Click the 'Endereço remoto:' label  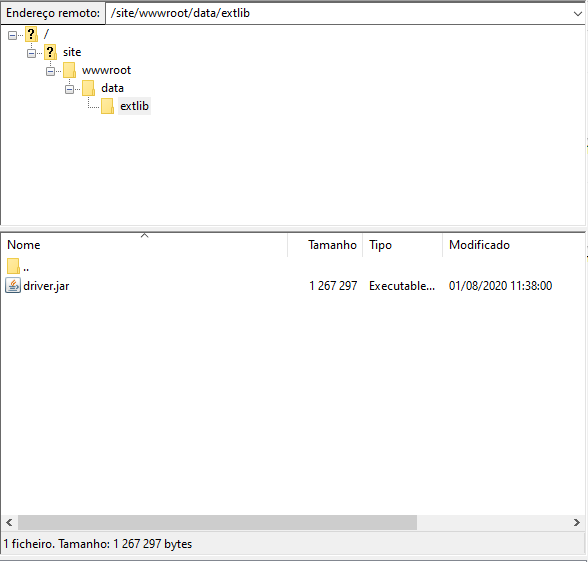53,13
